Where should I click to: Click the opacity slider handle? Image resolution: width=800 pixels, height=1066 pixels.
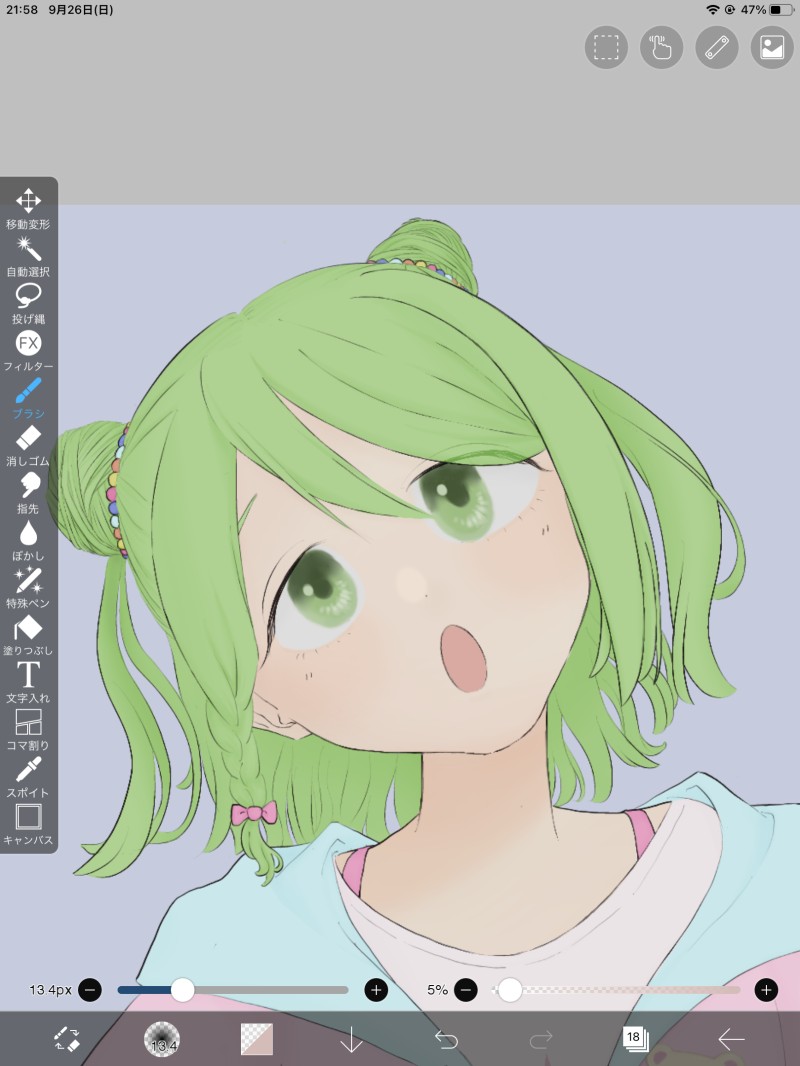click(x=510, y=990)
